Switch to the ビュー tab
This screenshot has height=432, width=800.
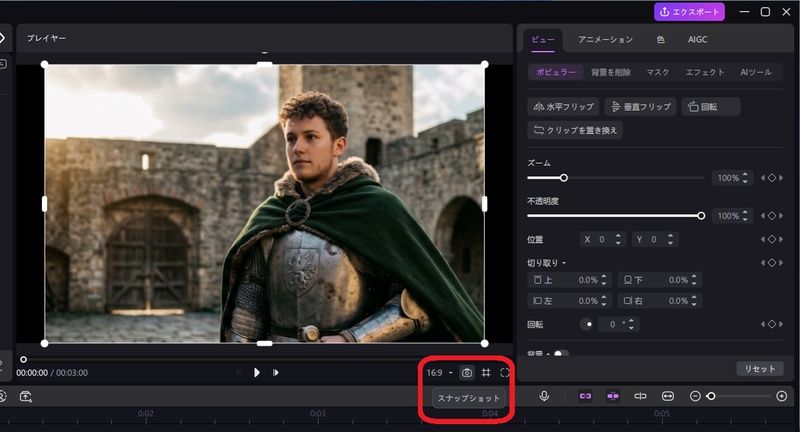coord(543,40)
